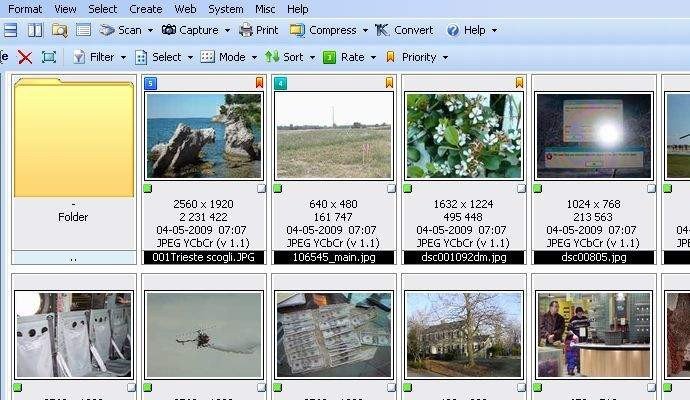Tick checkbox under the seed-in-snow photo
This screenshot has height=400, width=690.
point(261,388)
